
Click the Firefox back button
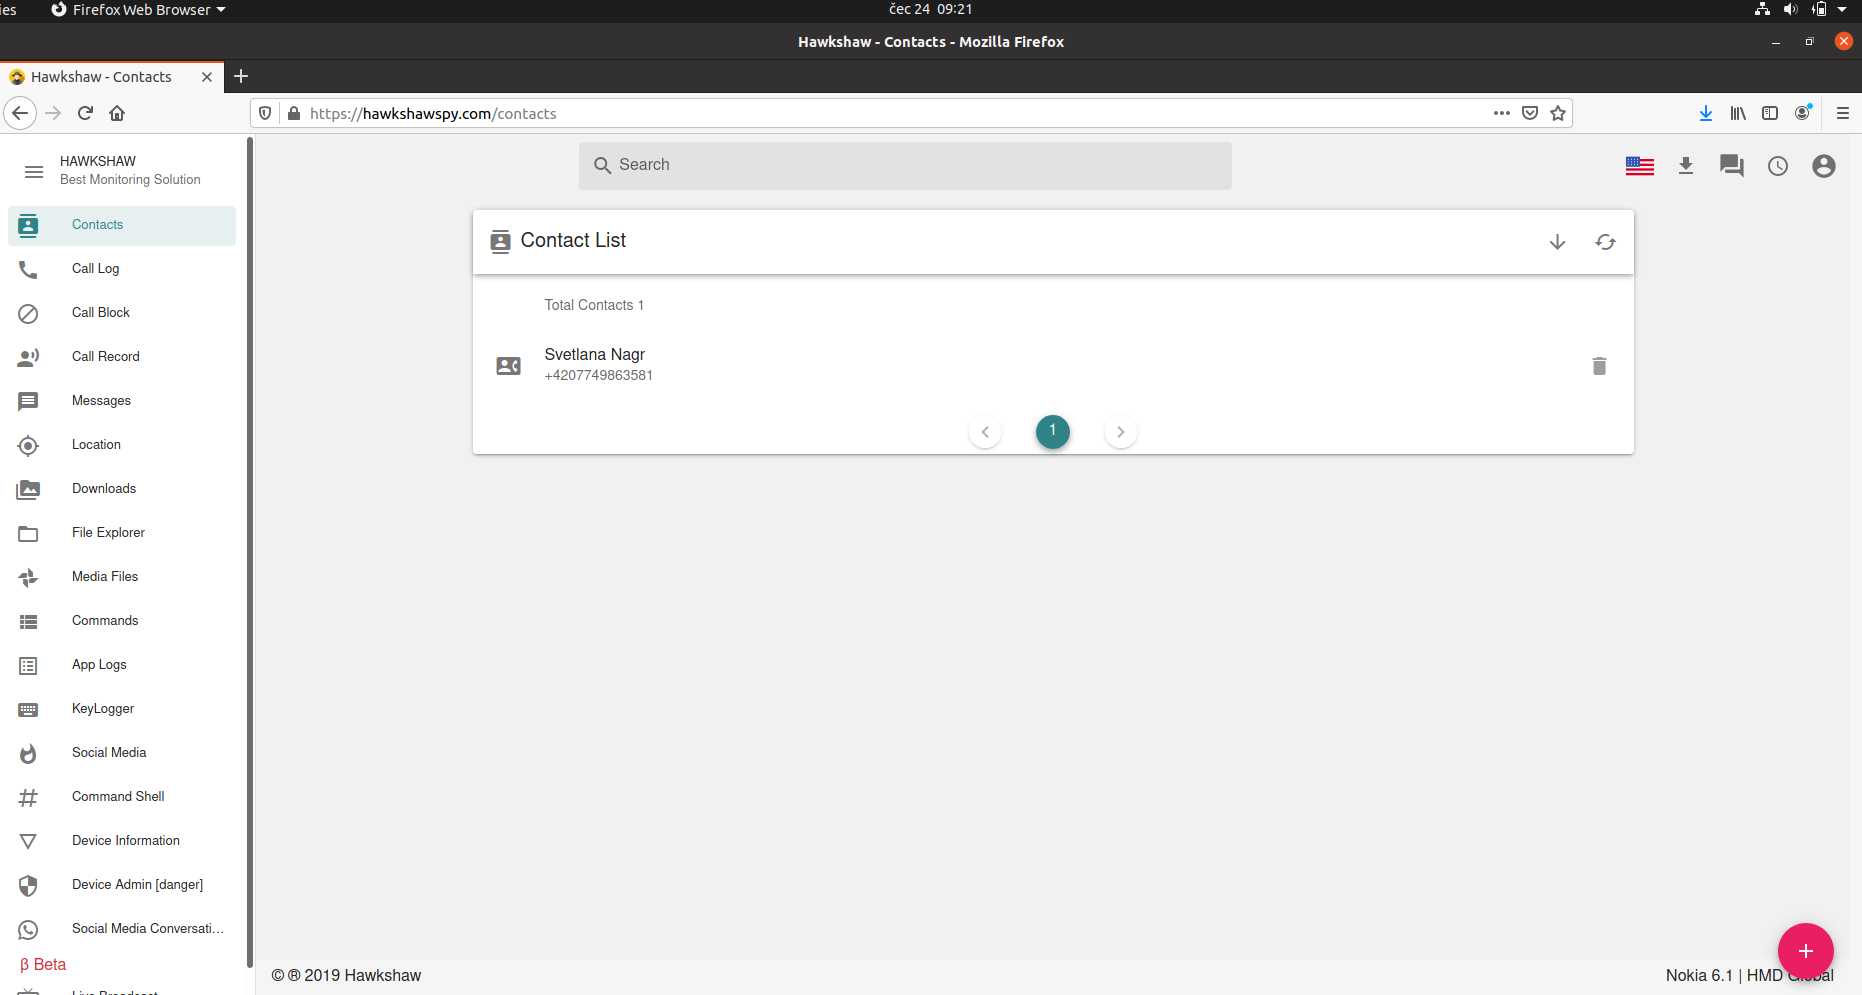click(x=20, y=113)
